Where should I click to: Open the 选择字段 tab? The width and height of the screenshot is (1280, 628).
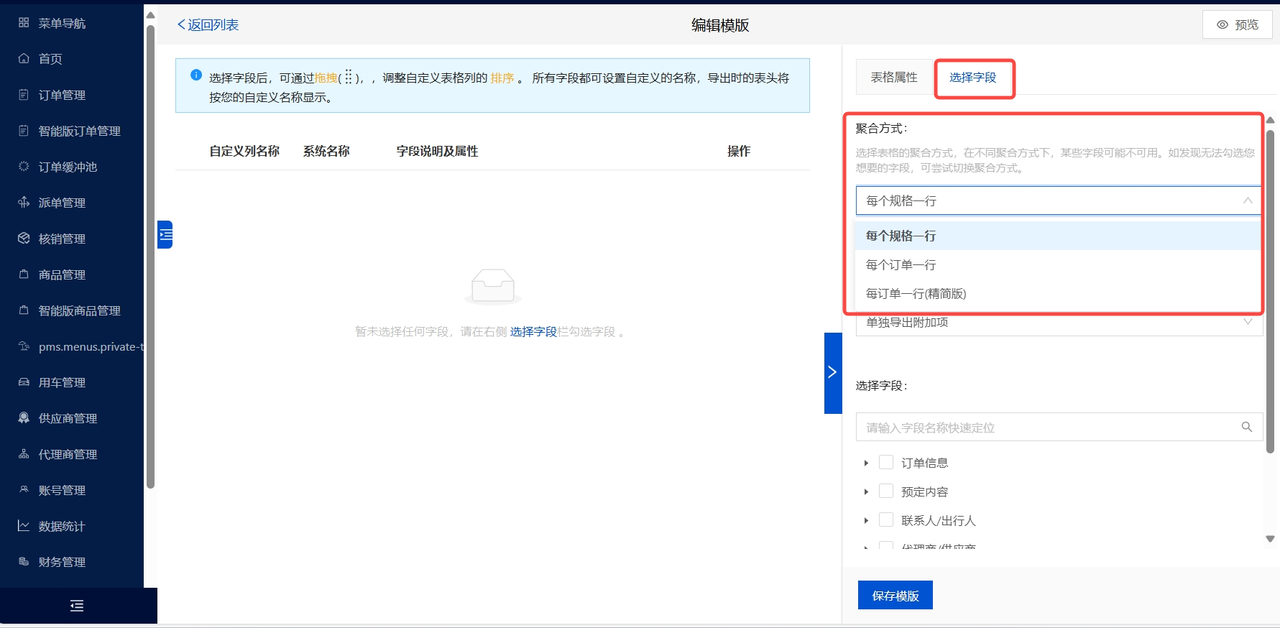[x=973, y=78]
